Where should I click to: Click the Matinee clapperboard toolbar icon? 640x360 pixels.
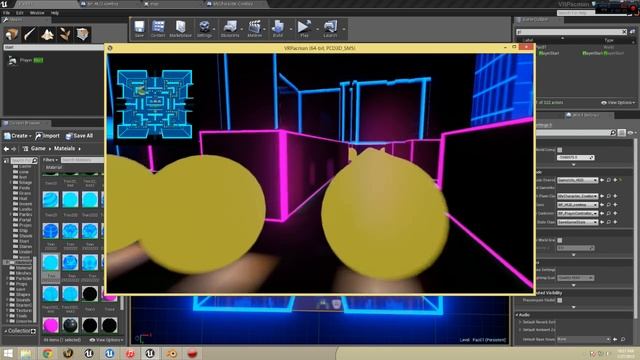(255, 29)
